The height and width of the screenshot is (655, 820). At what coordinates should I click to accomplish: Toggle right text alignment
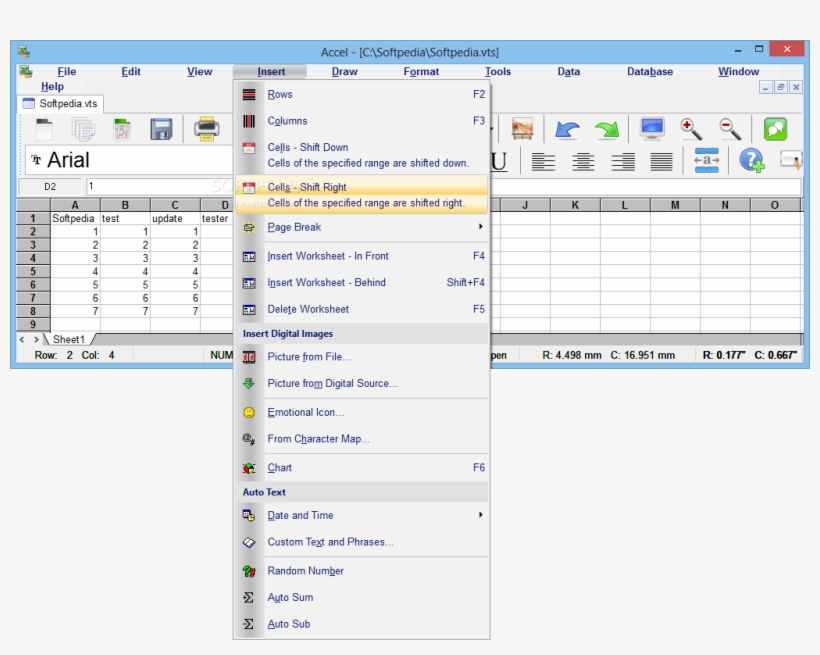click(x=623, y=160)
